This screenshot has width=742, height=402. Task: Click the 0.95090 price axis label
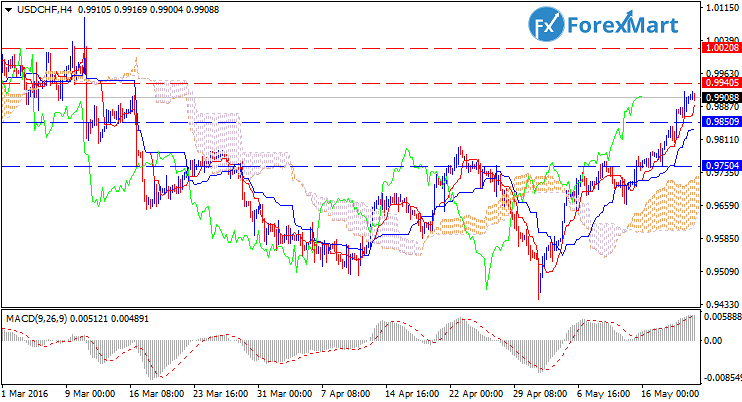[x=721, y=271]
